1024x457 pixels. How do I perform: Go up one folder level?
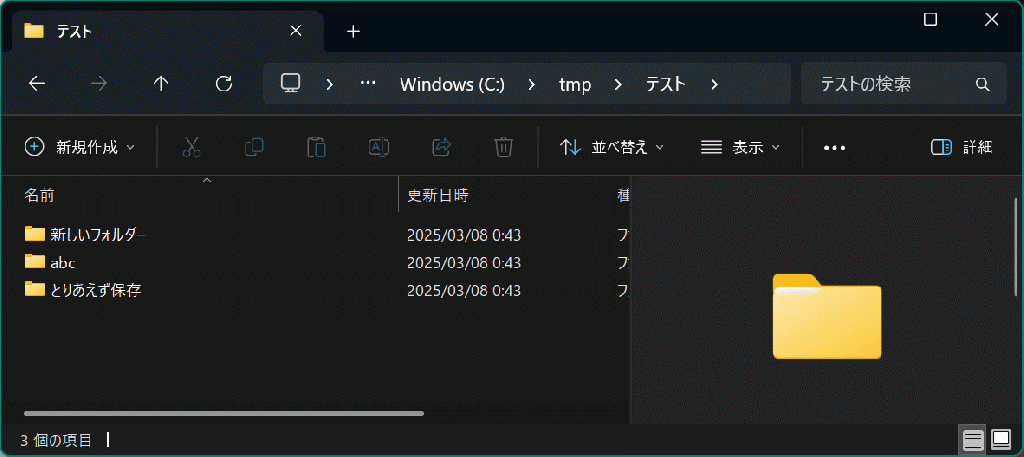161,84
